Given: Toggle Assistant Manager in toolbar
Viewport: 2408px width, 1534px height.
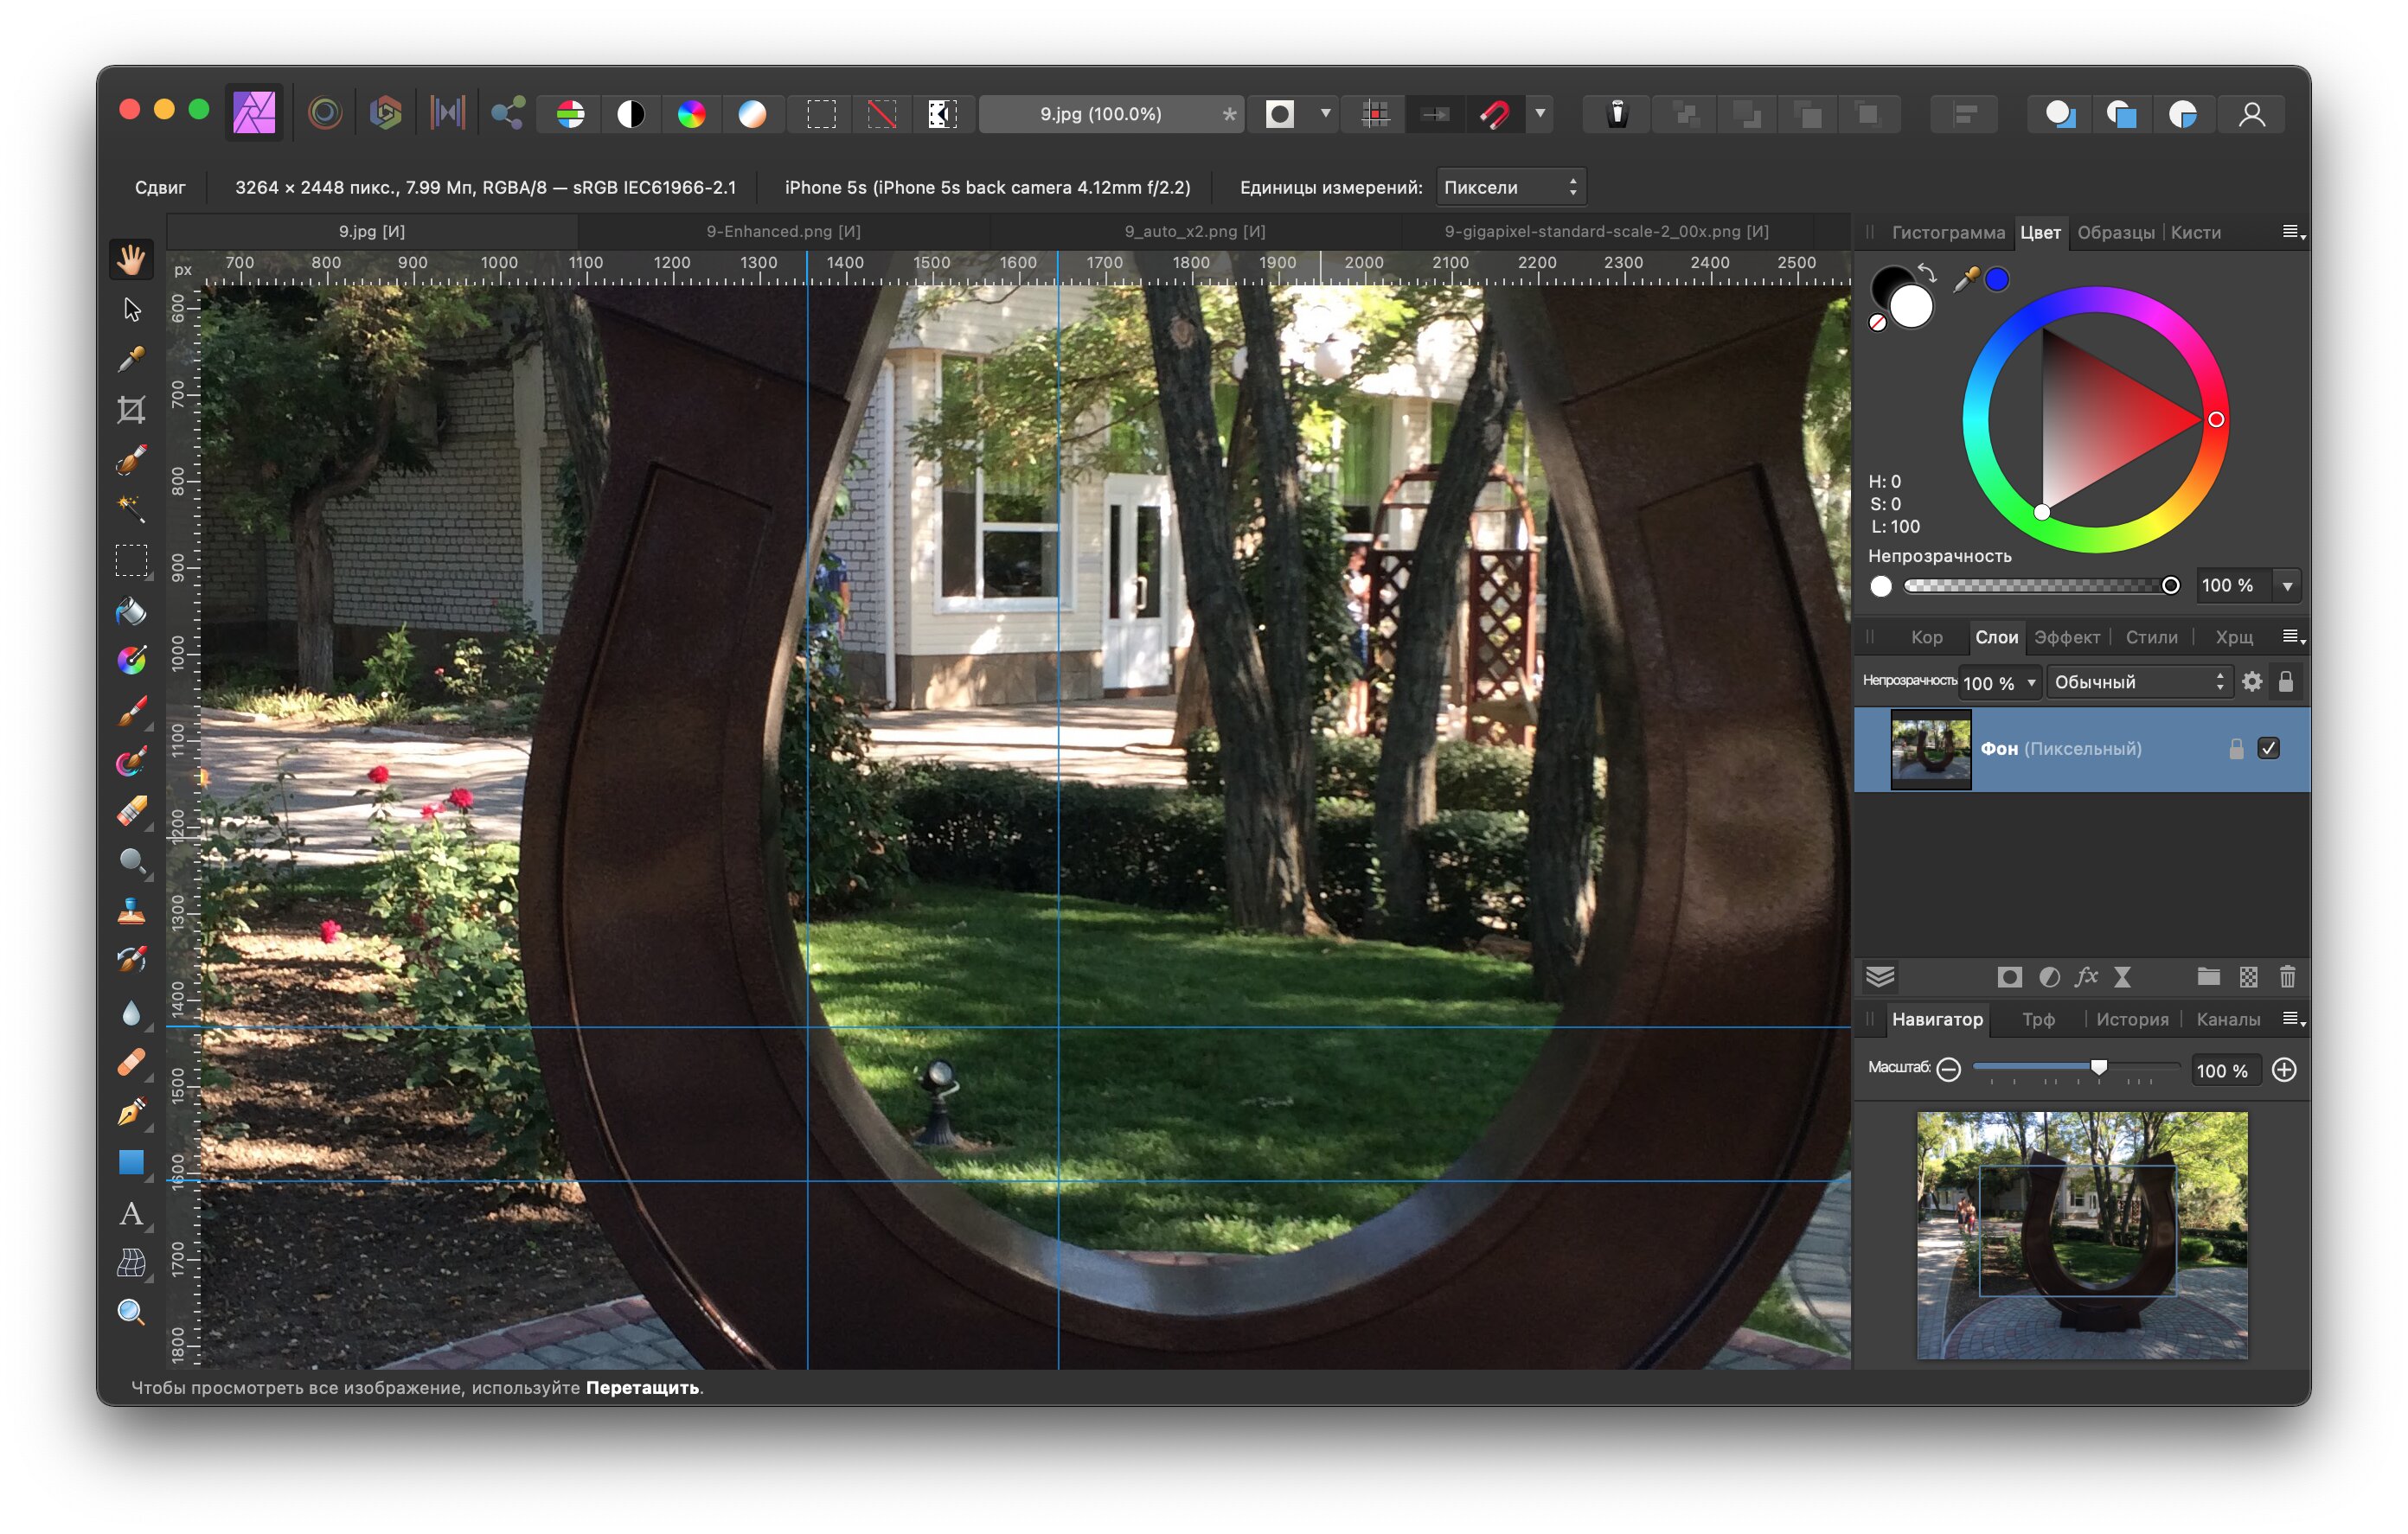Looking at the screenshot, I should pos(1617,114).
